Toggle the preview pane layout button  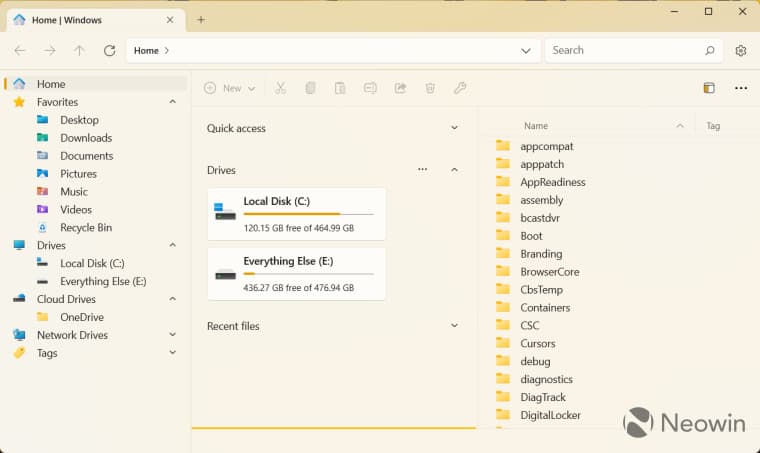709,88
